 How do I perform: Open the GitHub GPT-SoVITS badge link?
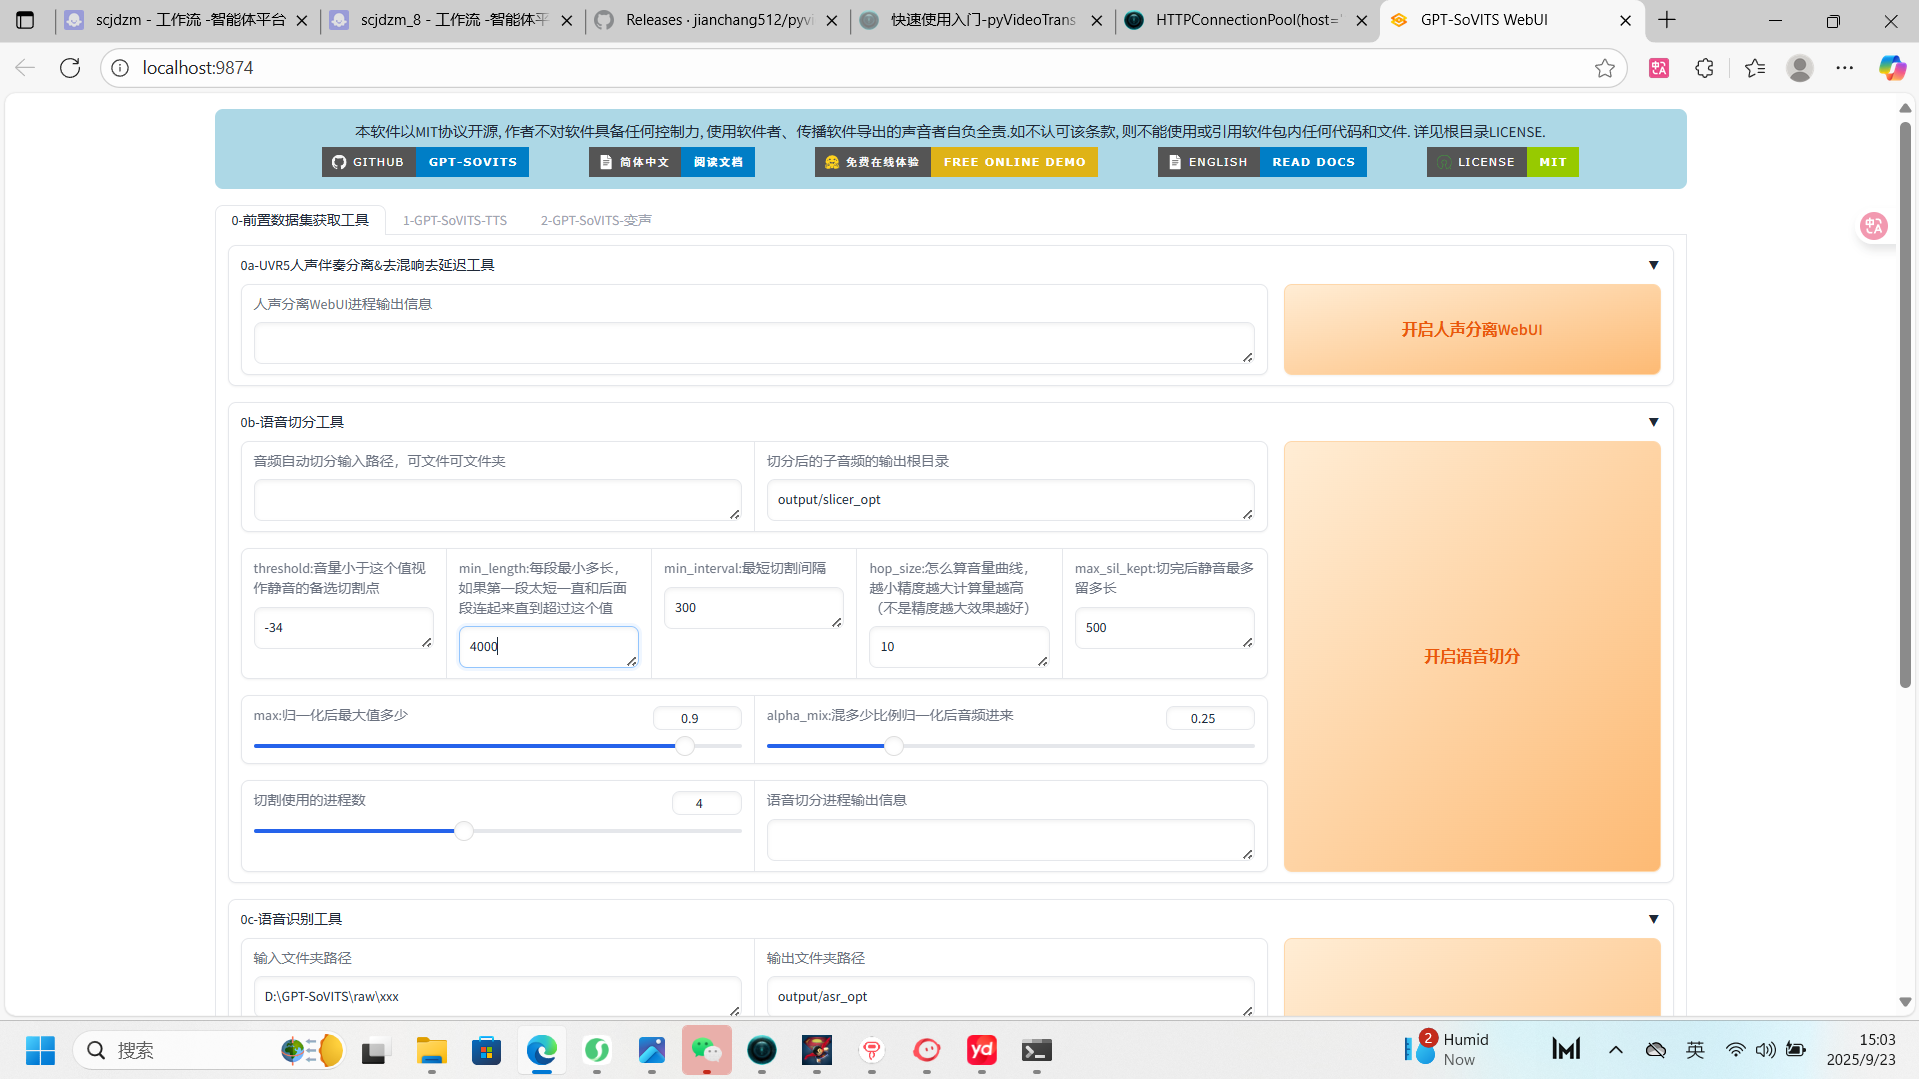coord(425,162)
